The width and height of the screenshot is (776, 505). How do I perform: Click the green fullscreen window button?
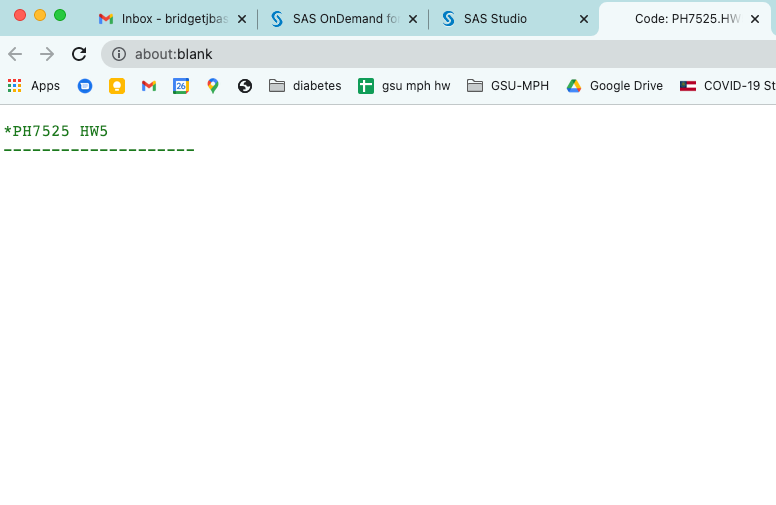pyautogui.click(x=60, y=15)
